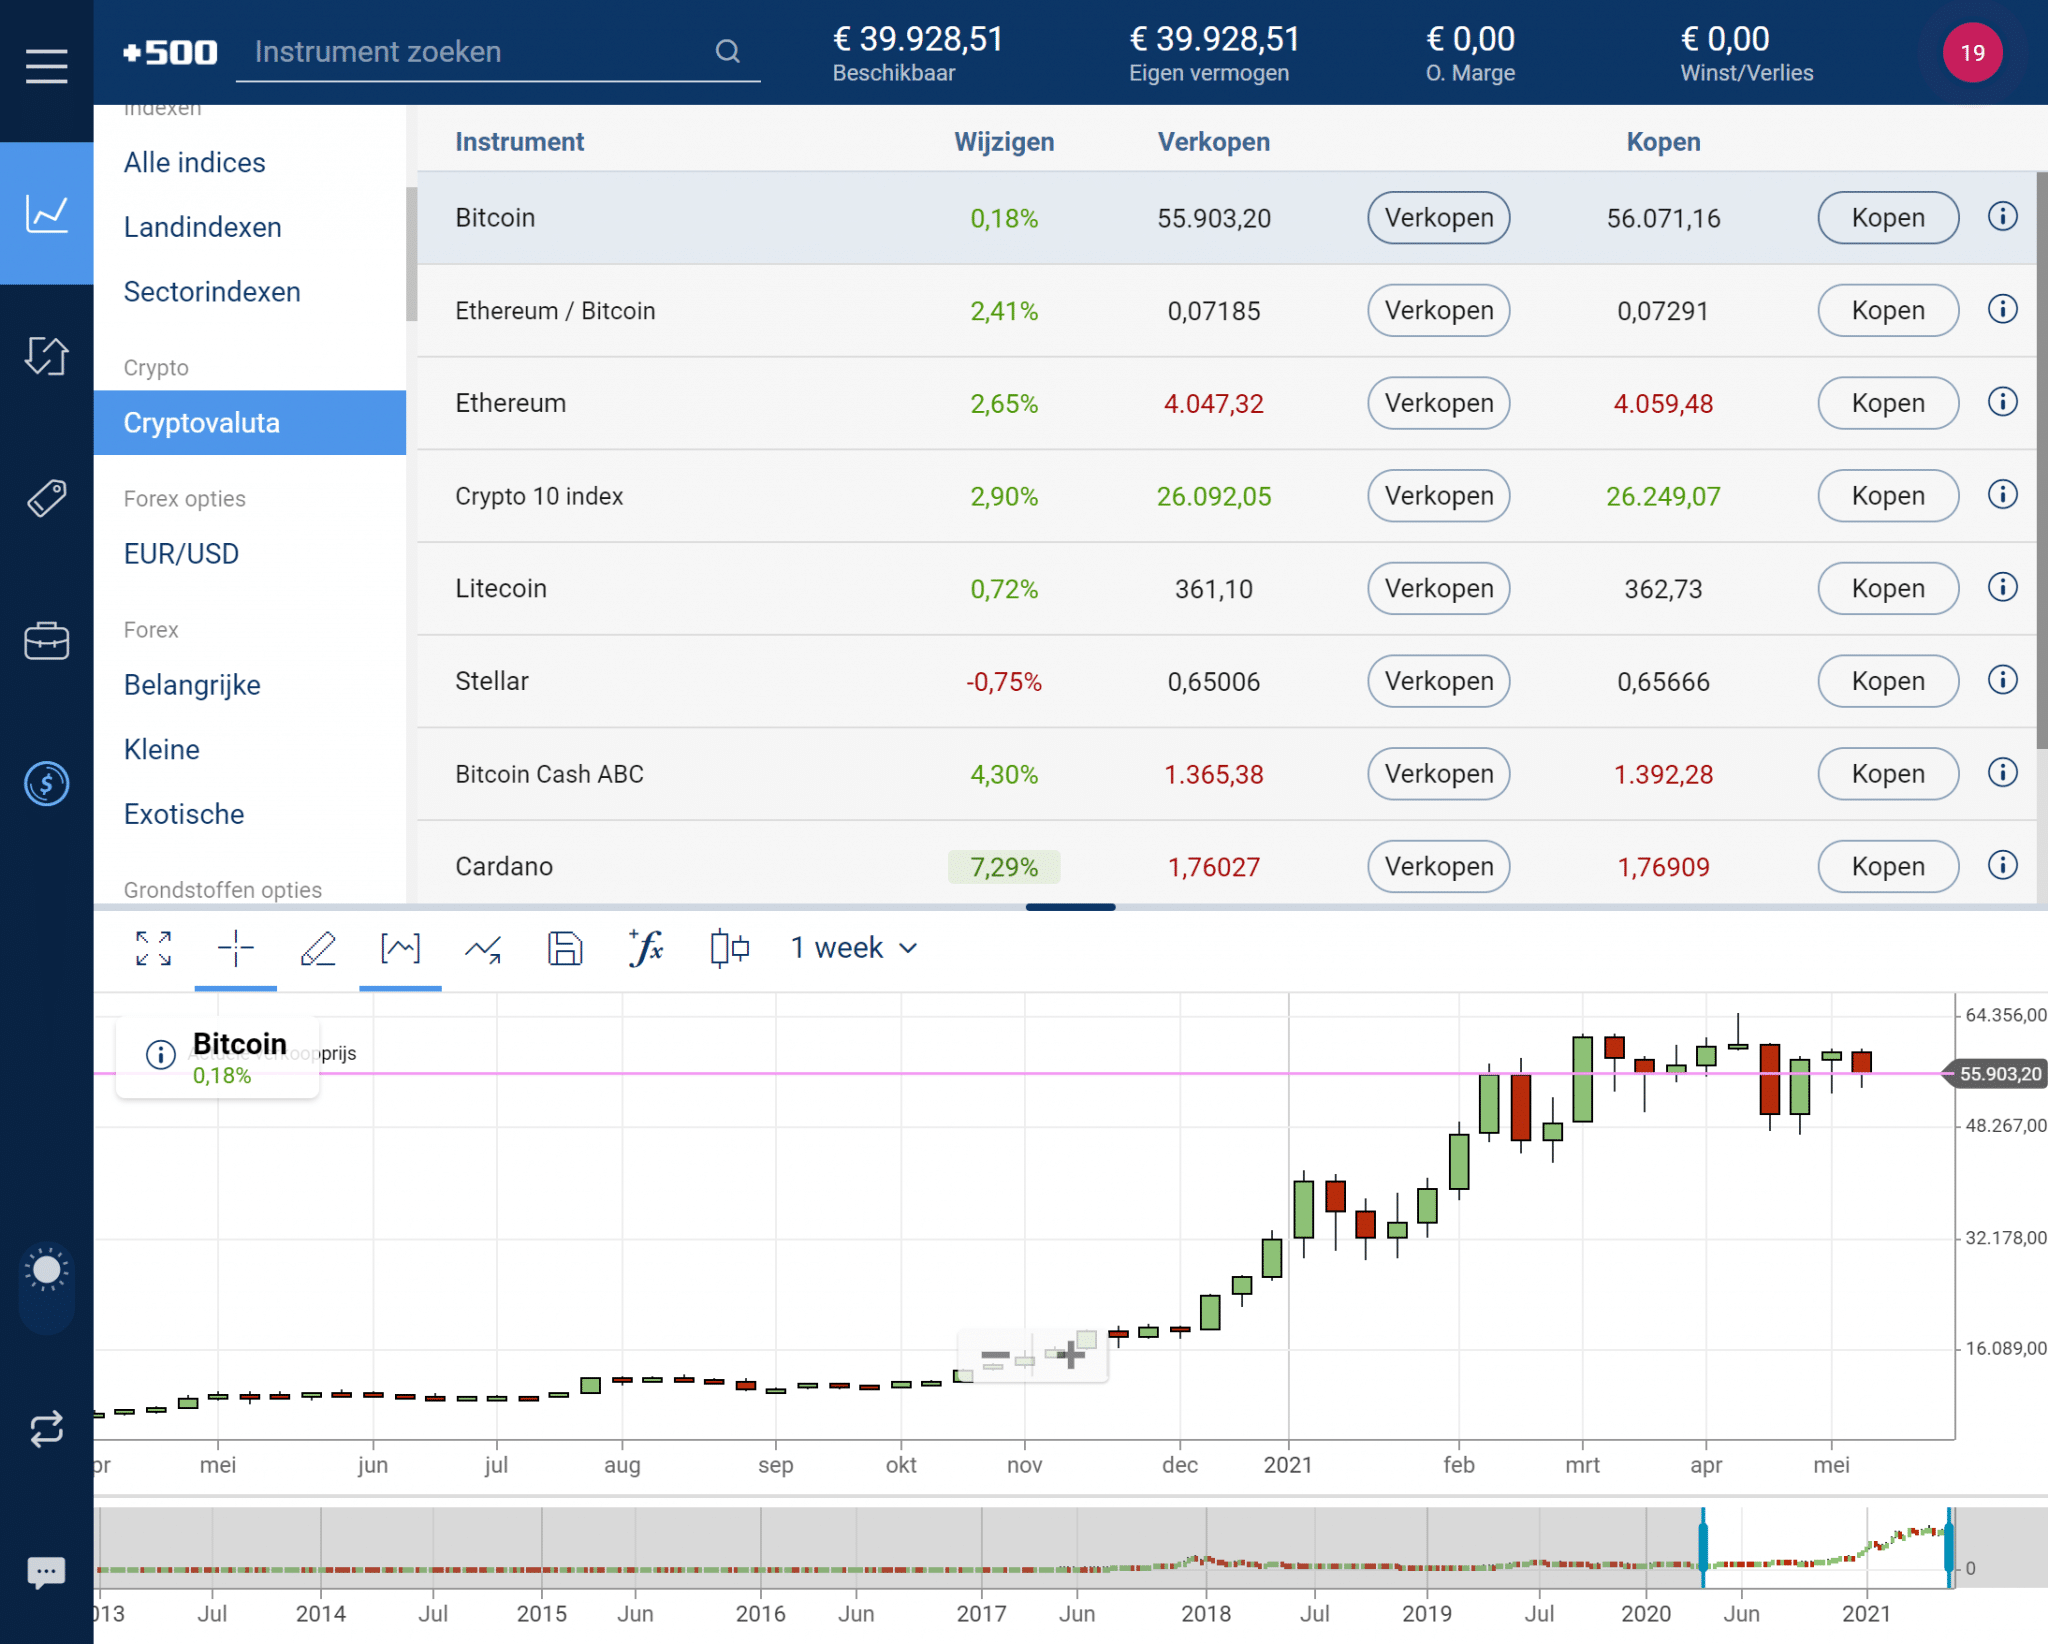The height and width of the screenshot is (1644, 2048).
Task: Save the chart layout
Action: pyautogui.click(x=565, y=948)
